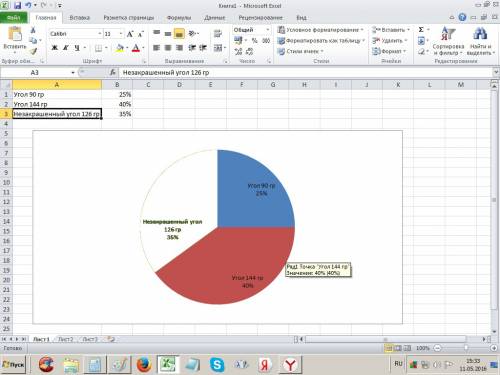
Task: Click the increase decimal icon
Action: coord(238,51)
